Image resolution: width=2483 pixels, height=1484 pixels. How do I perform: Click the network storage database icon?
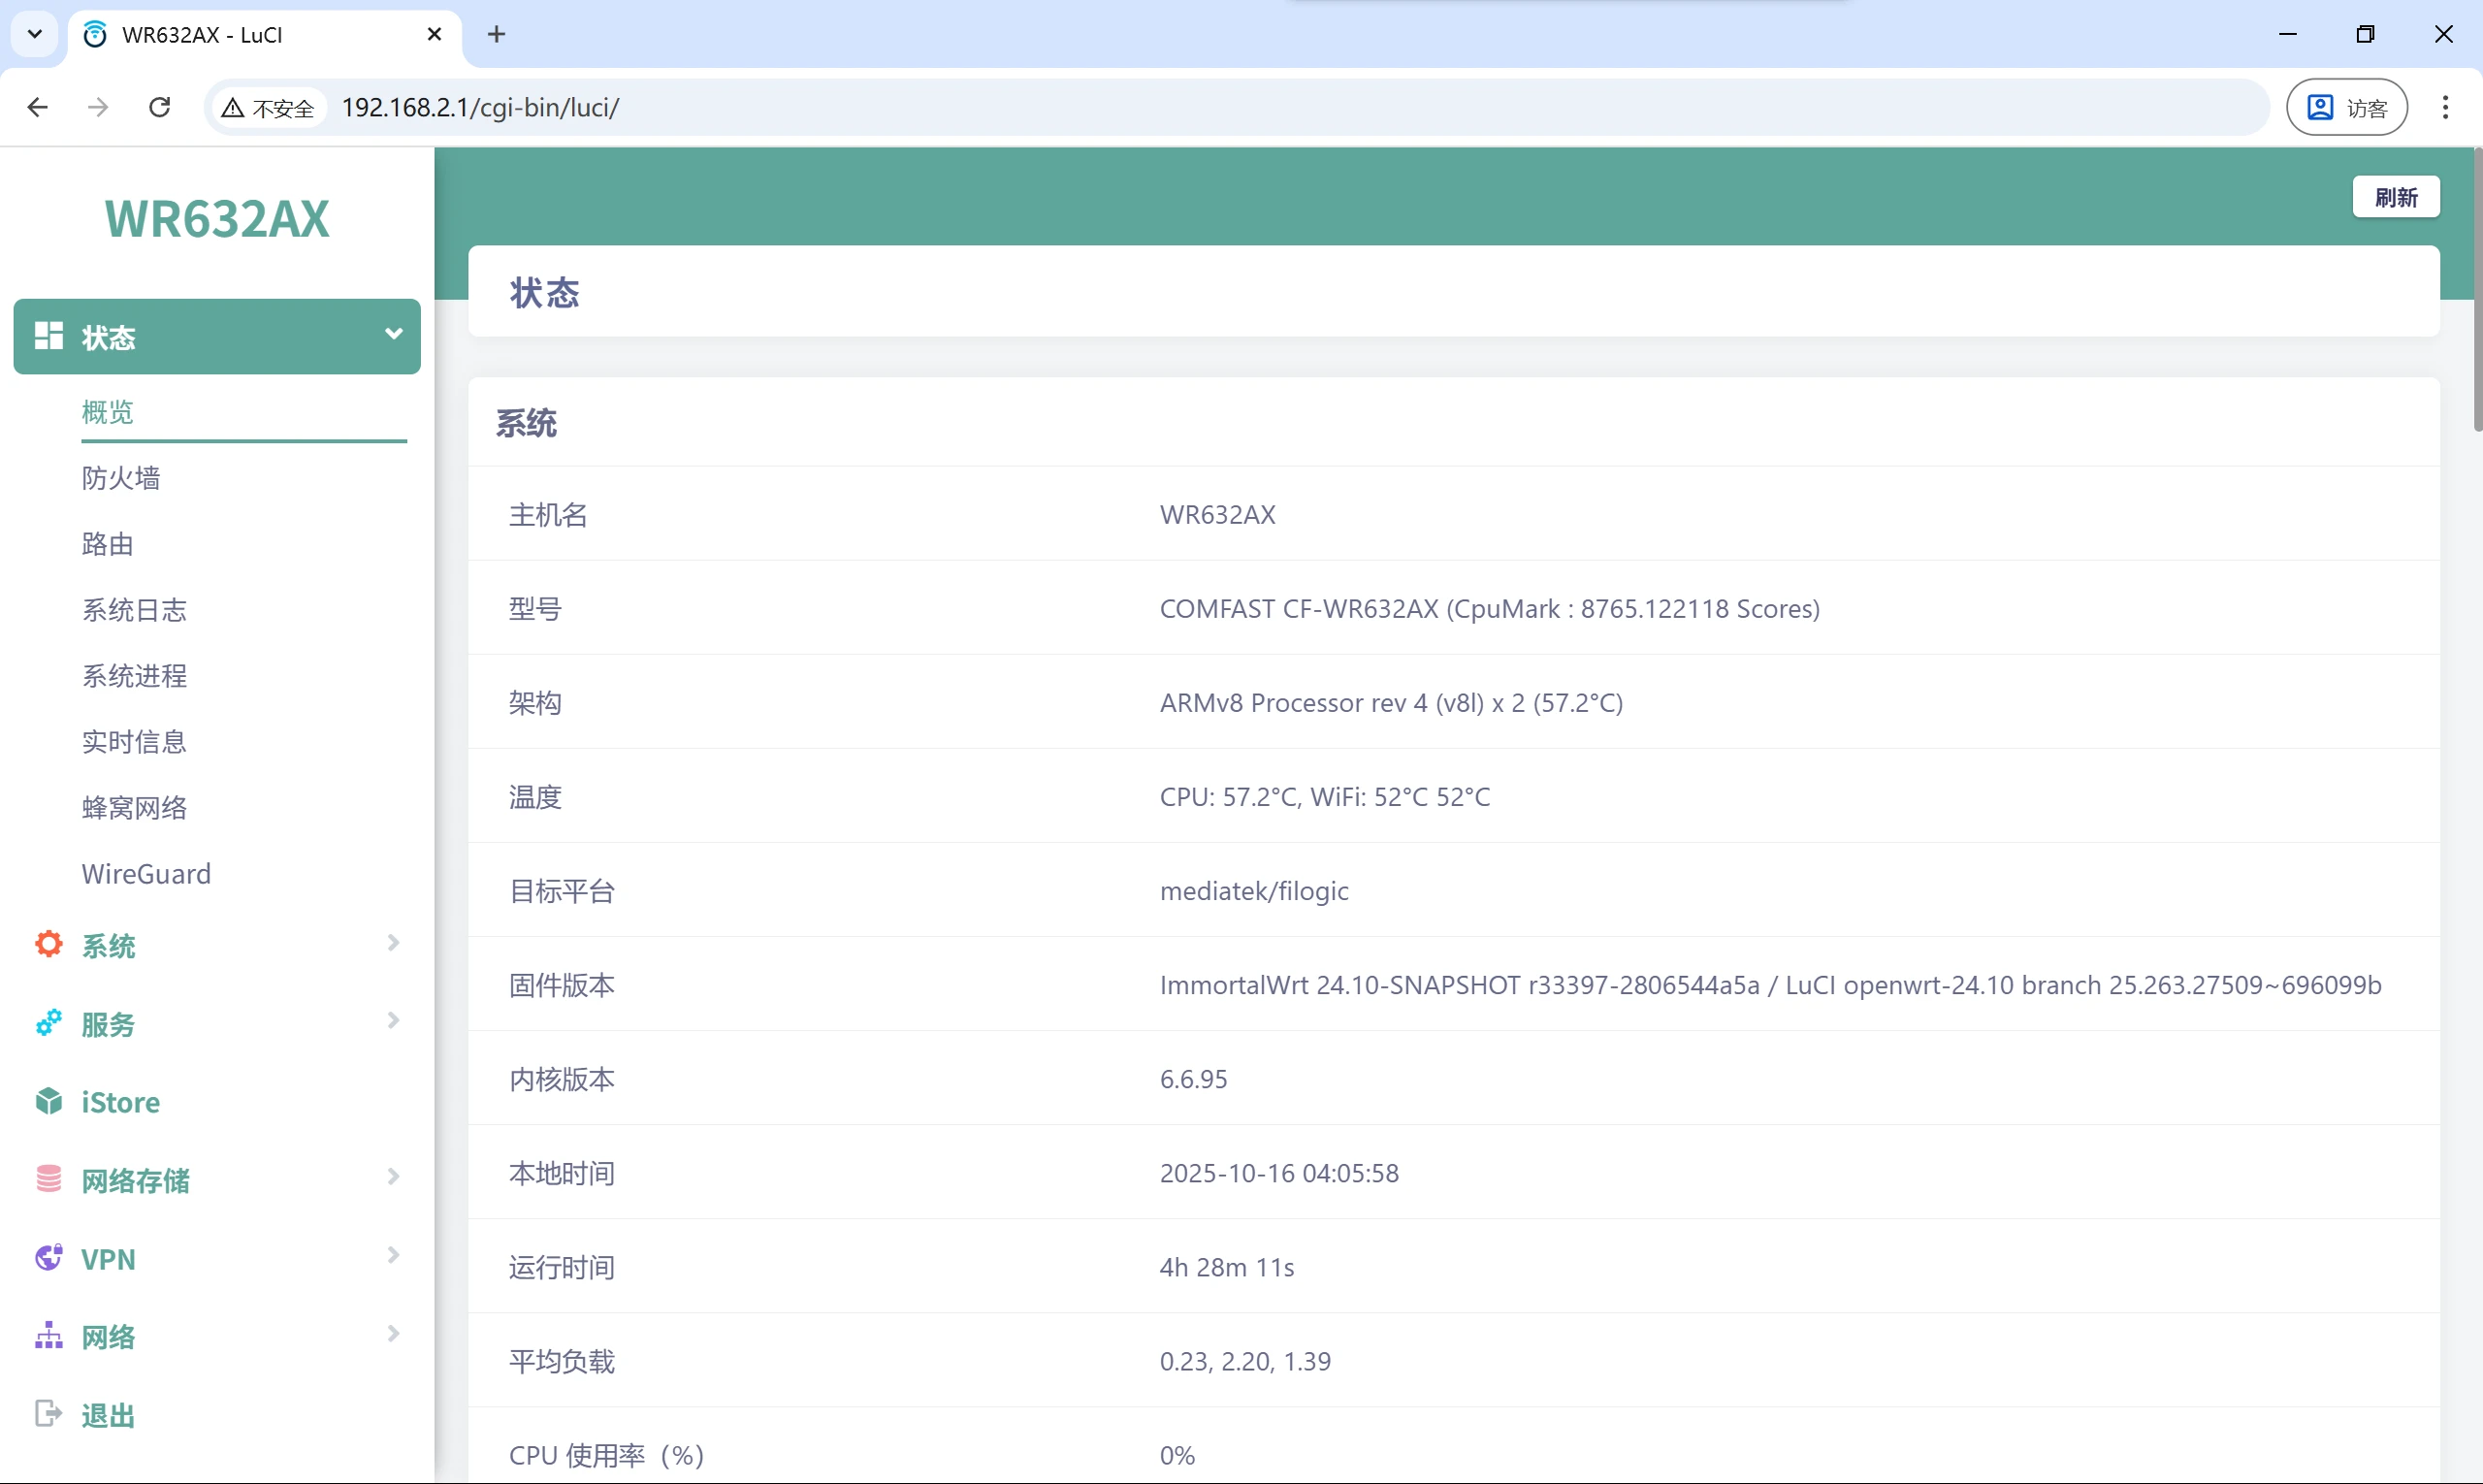point(48,1179)
